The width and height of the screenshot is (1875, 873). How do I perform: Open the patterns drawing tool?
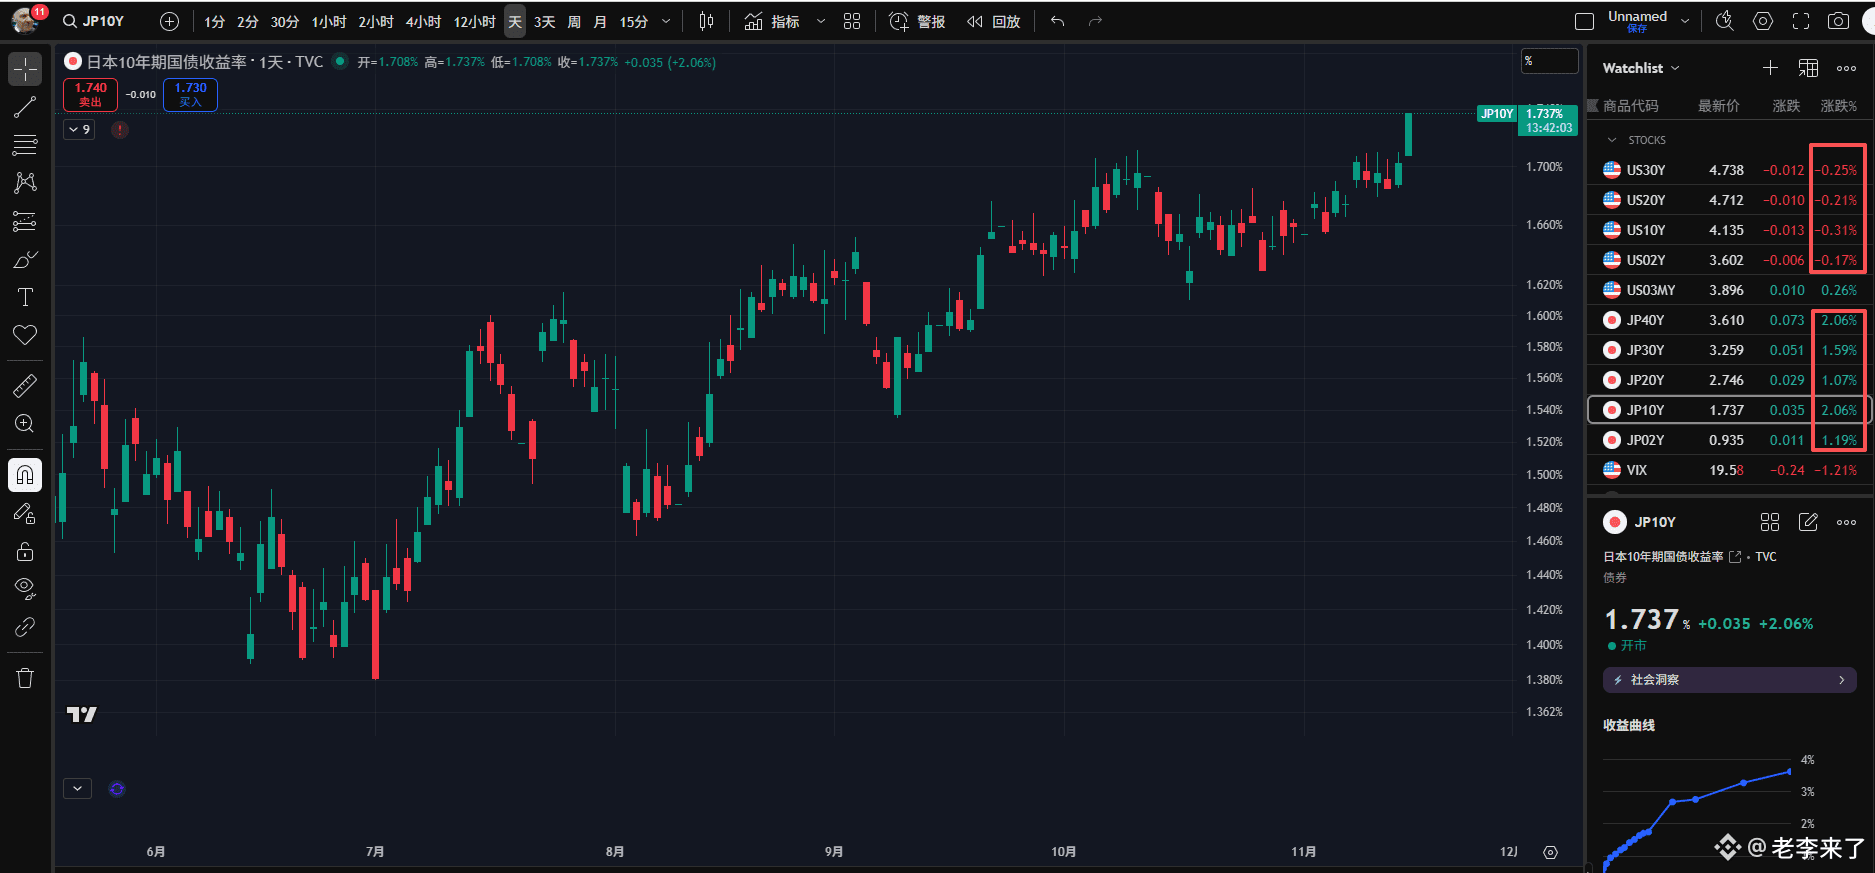click(25, 182)
